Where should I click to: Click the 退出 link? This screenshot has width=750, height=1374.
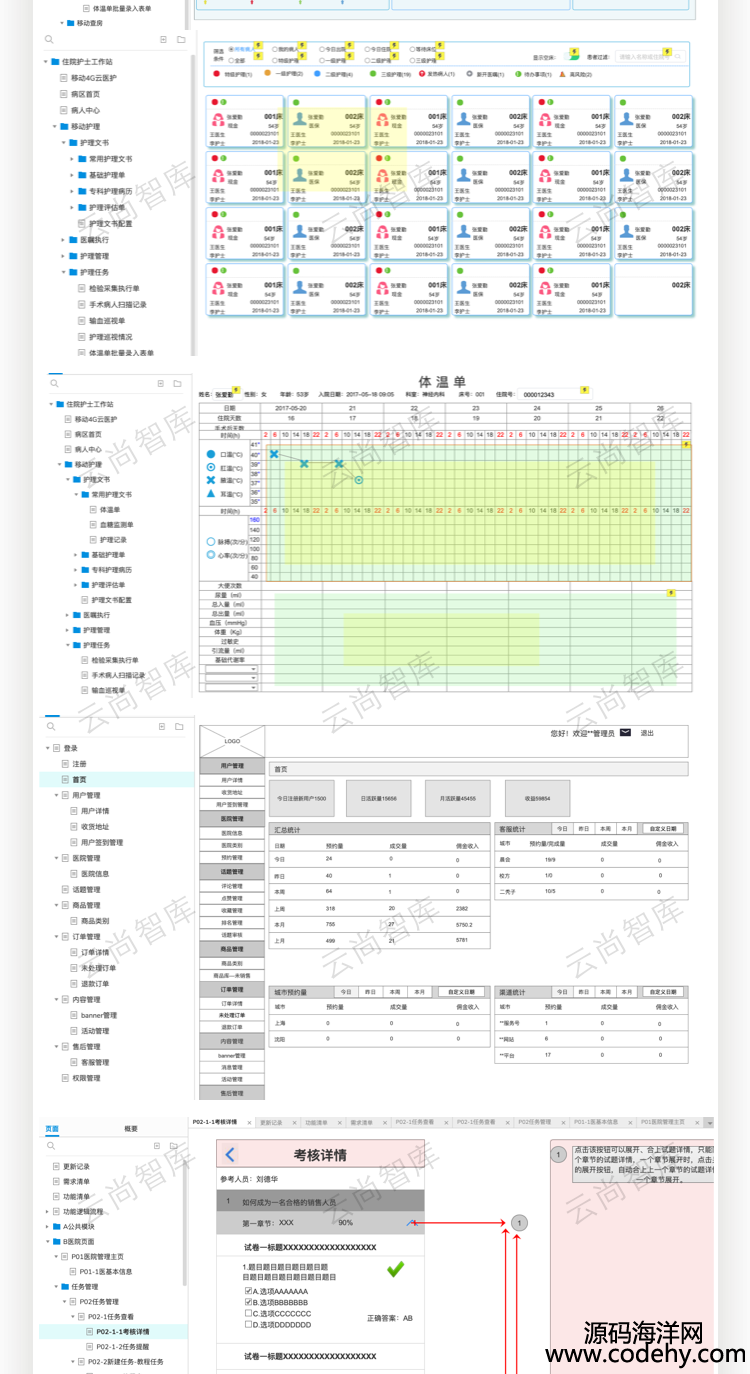(647, 733)
